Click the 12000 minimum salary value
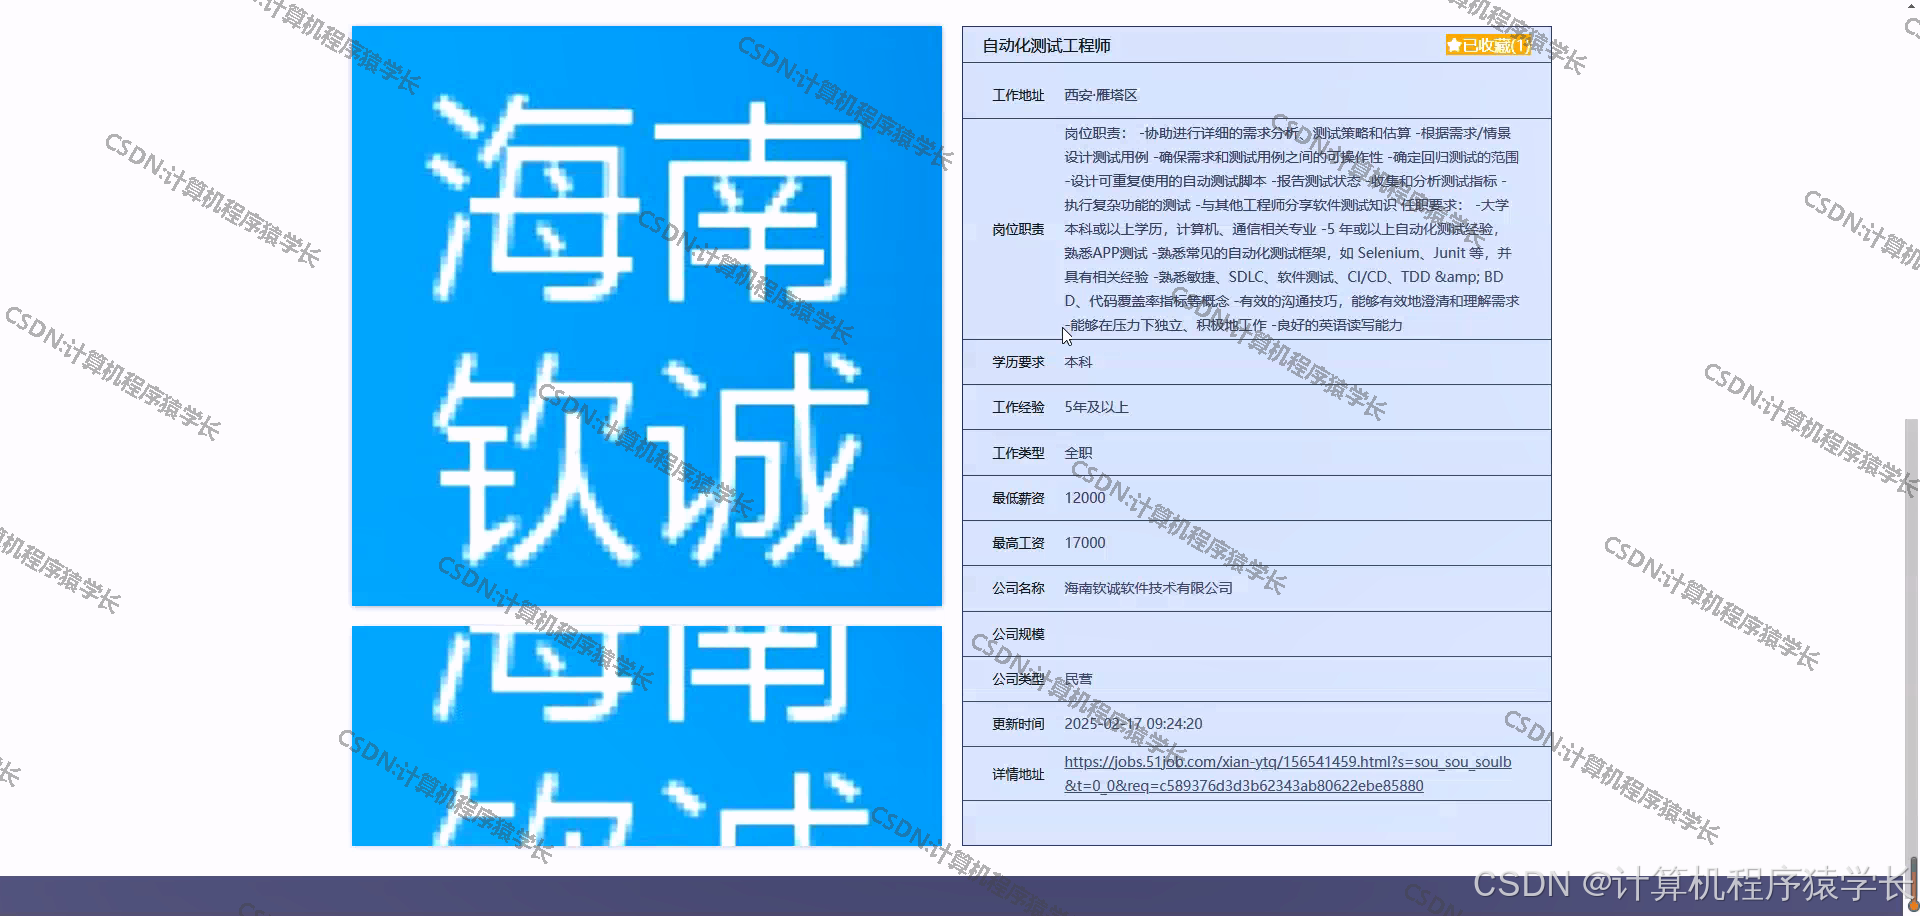The image size is (1920, 916). [1085, 498]
